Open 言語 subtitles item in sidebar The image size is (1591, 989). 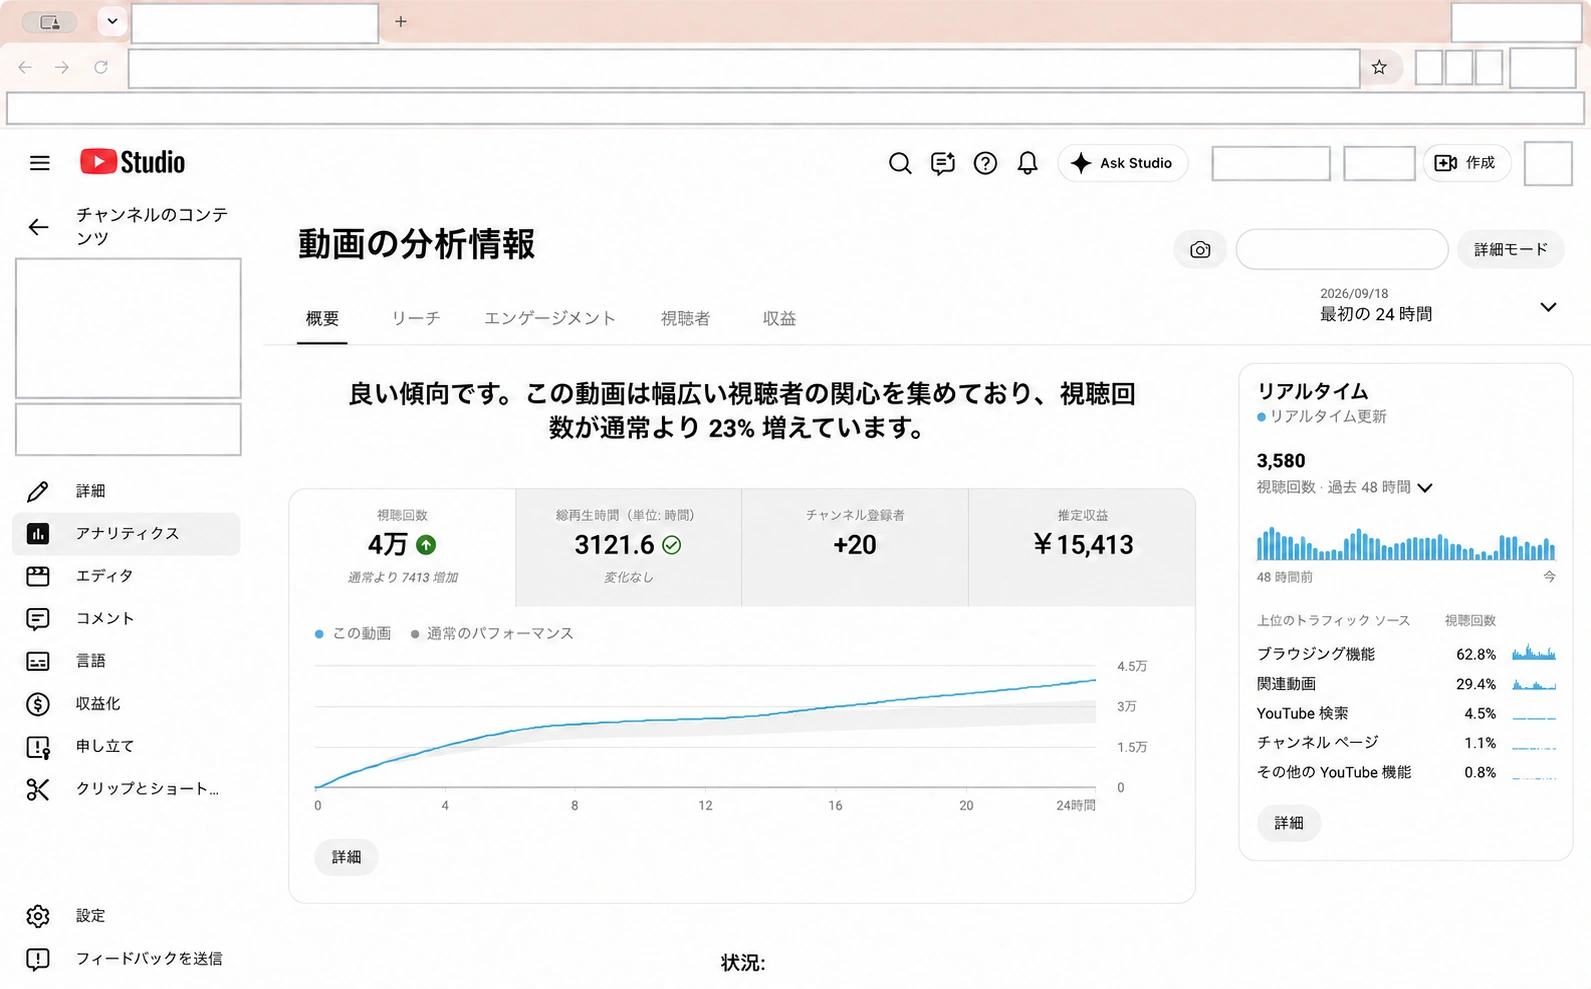pyautogui.click(x=127, y=661)
